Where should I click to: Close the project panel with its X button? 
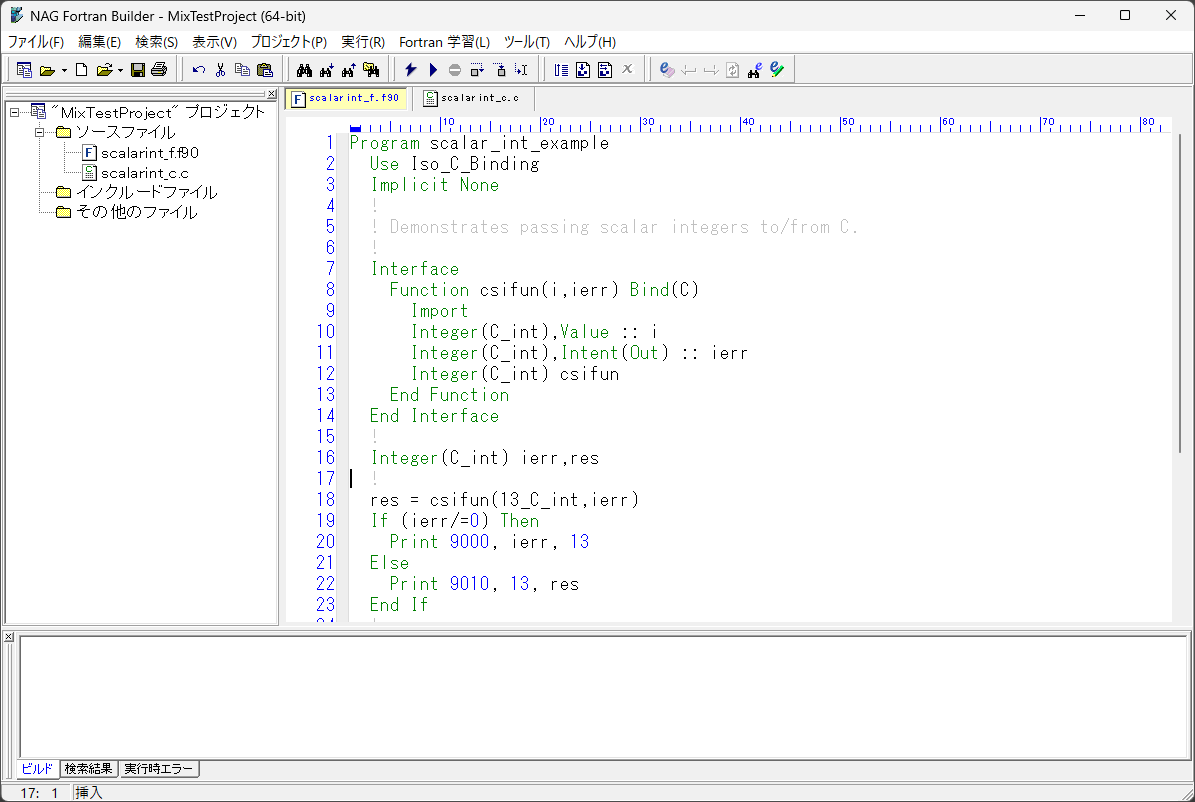click(x=271, y=94)
